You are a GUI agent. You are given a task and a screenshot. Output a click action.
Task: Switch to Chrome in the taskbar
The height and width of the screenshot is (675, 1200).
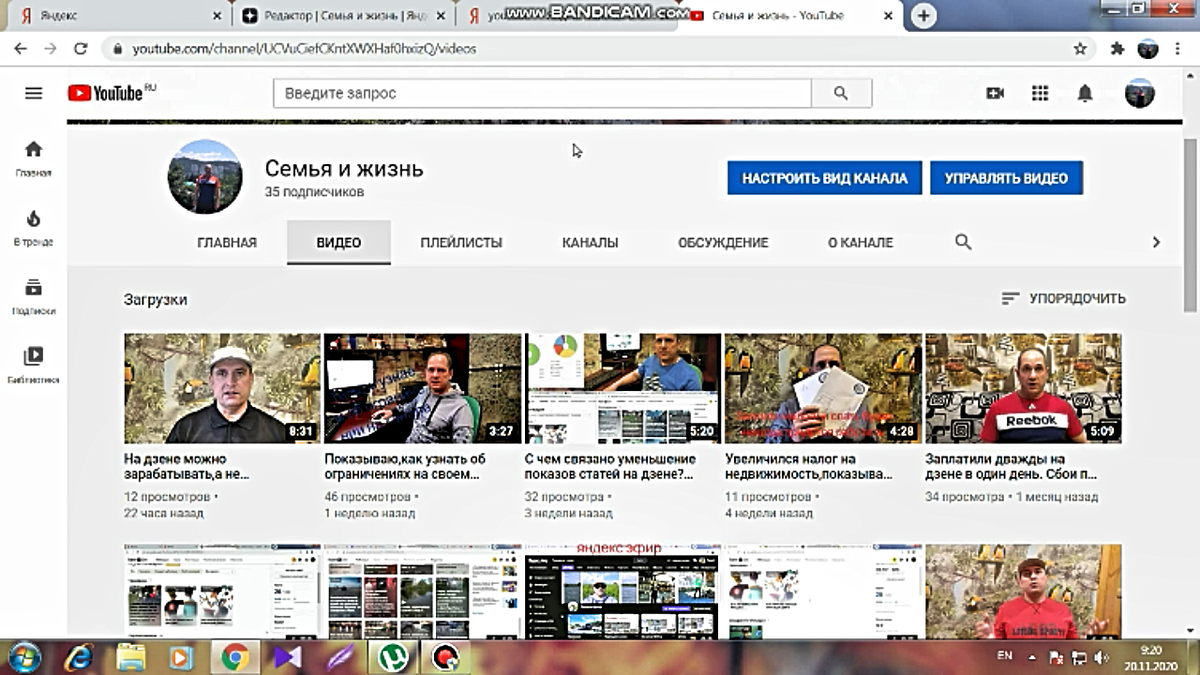coord(235,657)
